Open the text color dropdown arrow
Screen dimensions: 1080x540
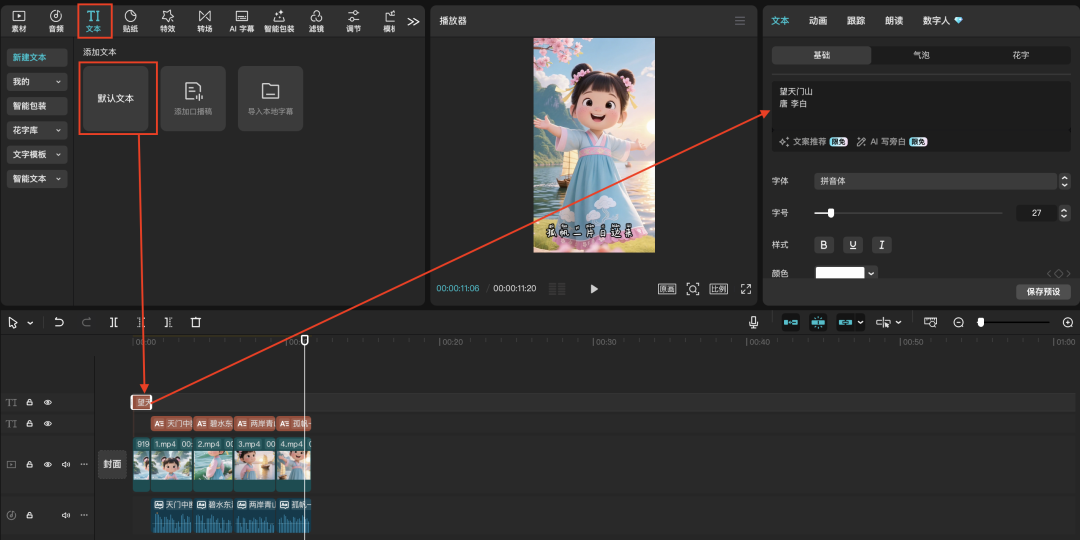pos(872,273)
